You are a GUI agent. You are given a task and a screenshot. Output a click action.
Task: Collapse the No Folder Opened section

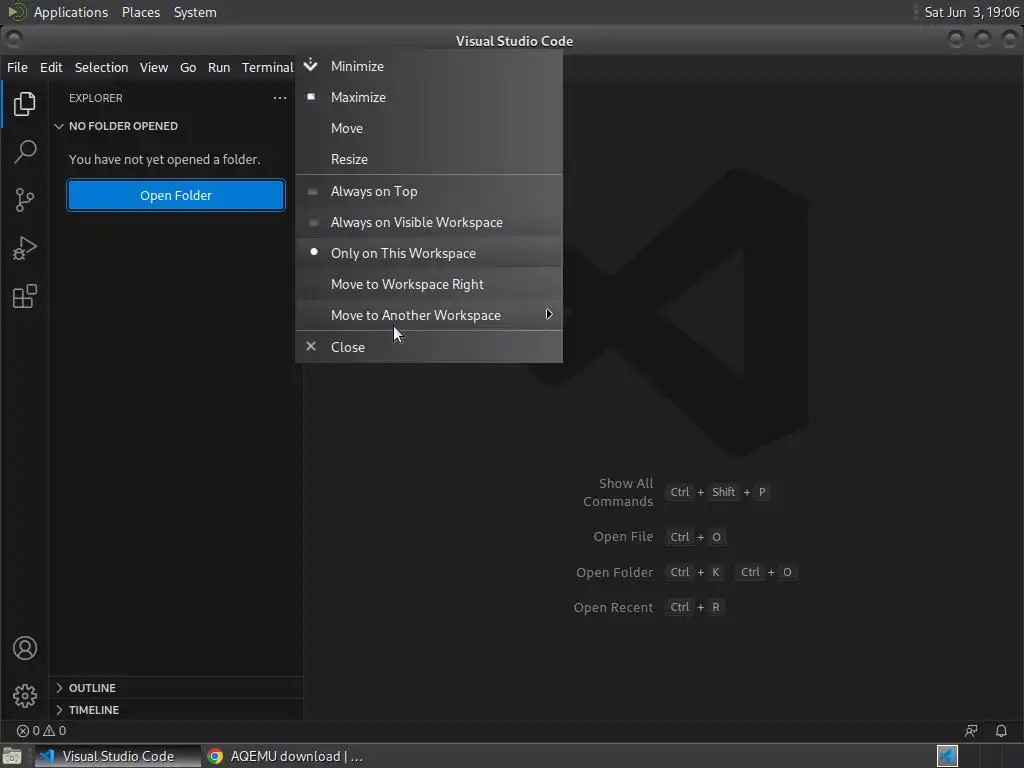tap(176, 126)
